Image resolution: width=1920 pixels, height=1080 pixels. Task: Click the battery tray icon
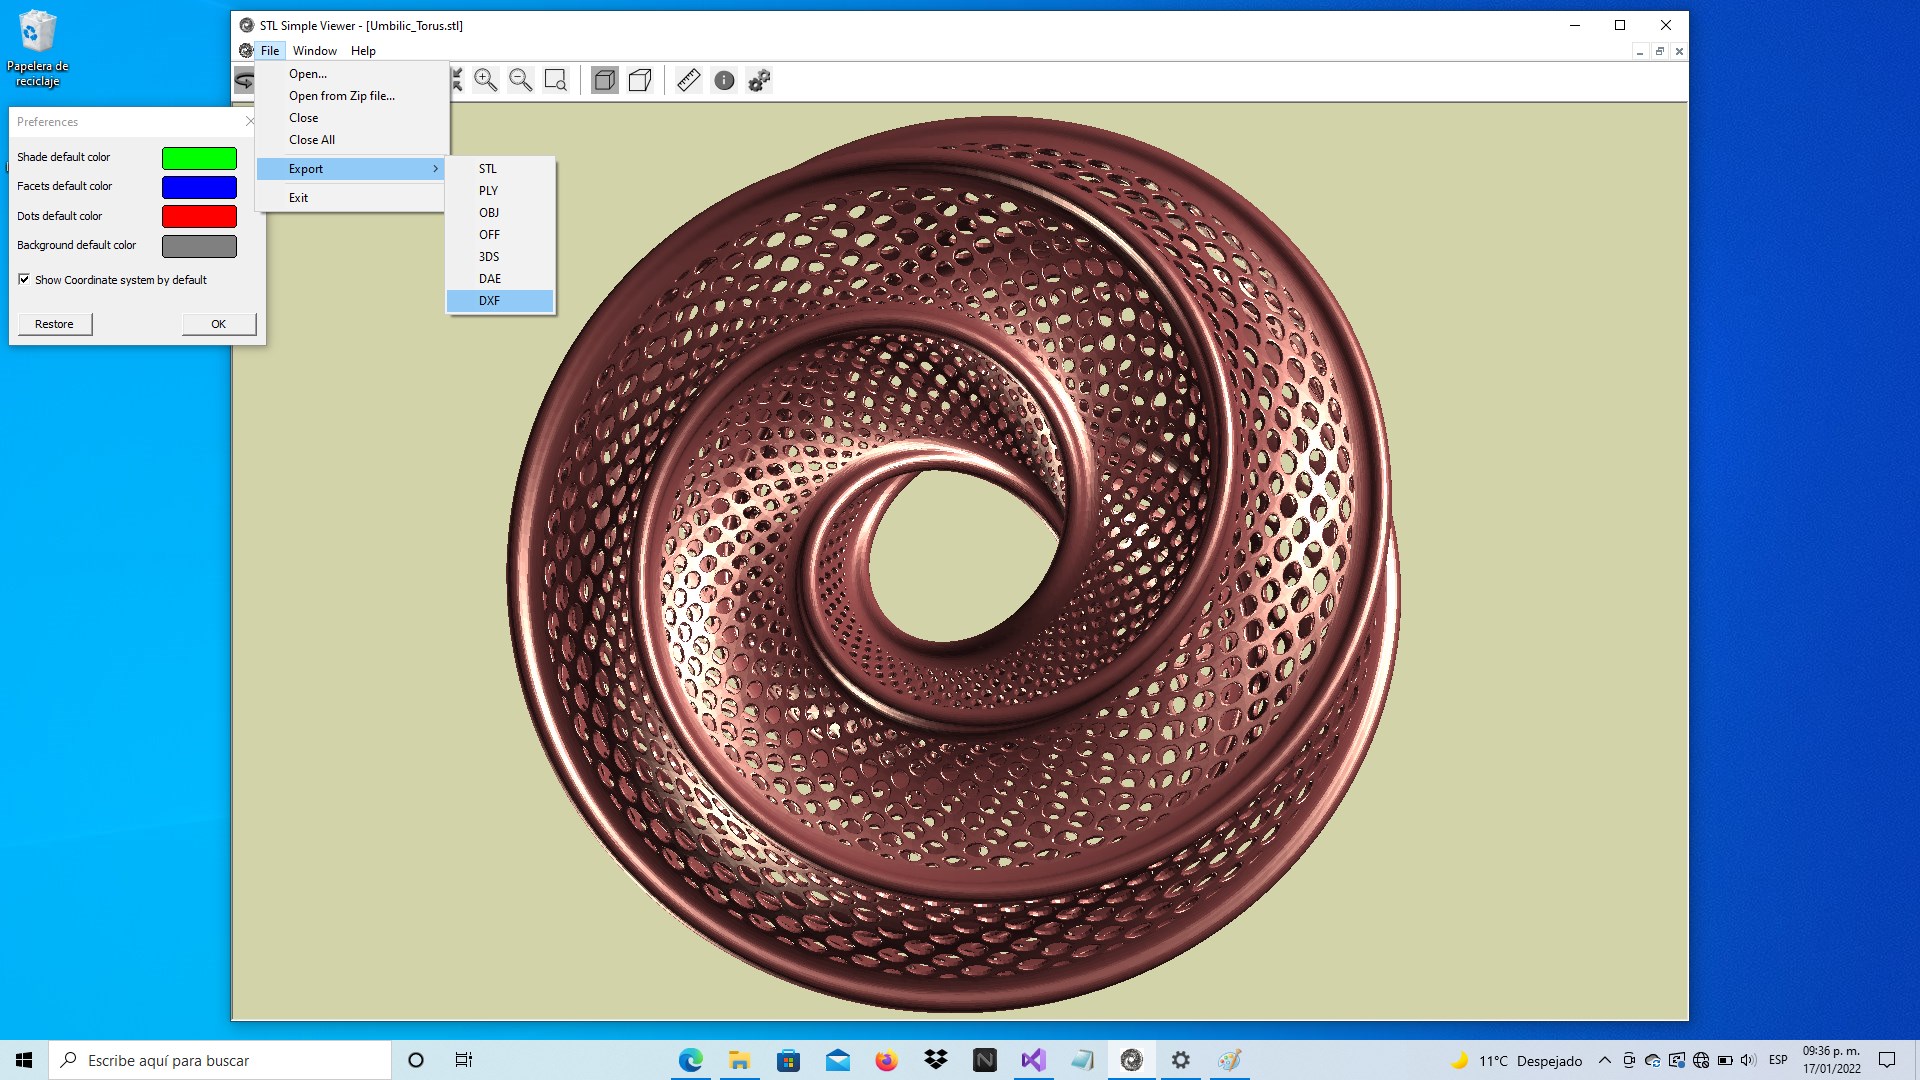[x=1725, y=1060]
